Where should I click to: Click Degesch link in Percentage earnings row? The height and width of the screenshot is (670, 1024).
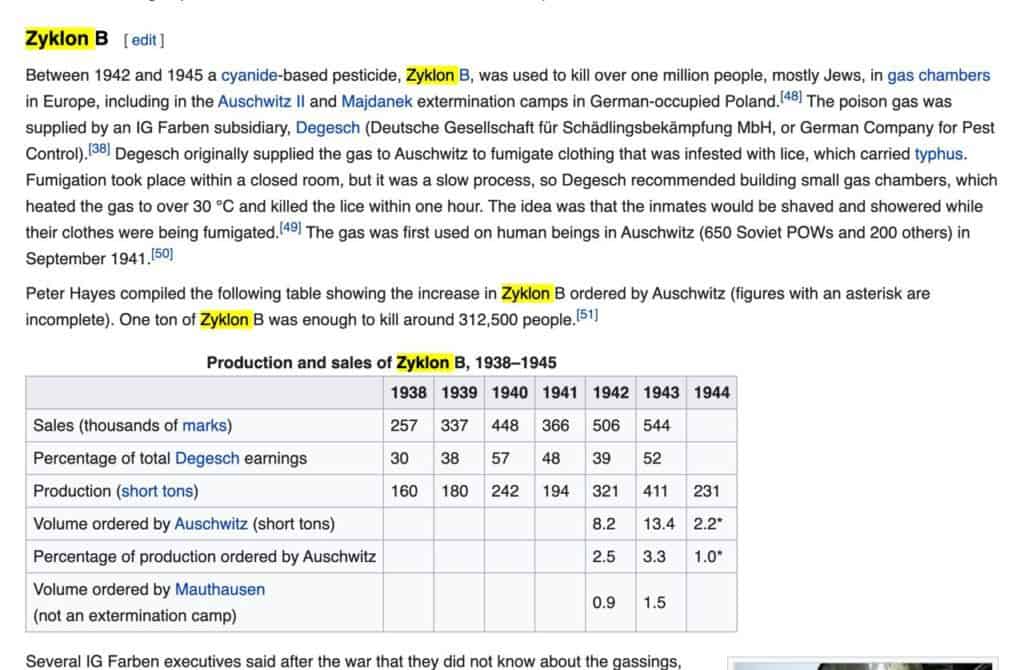[x=207, y=458]
